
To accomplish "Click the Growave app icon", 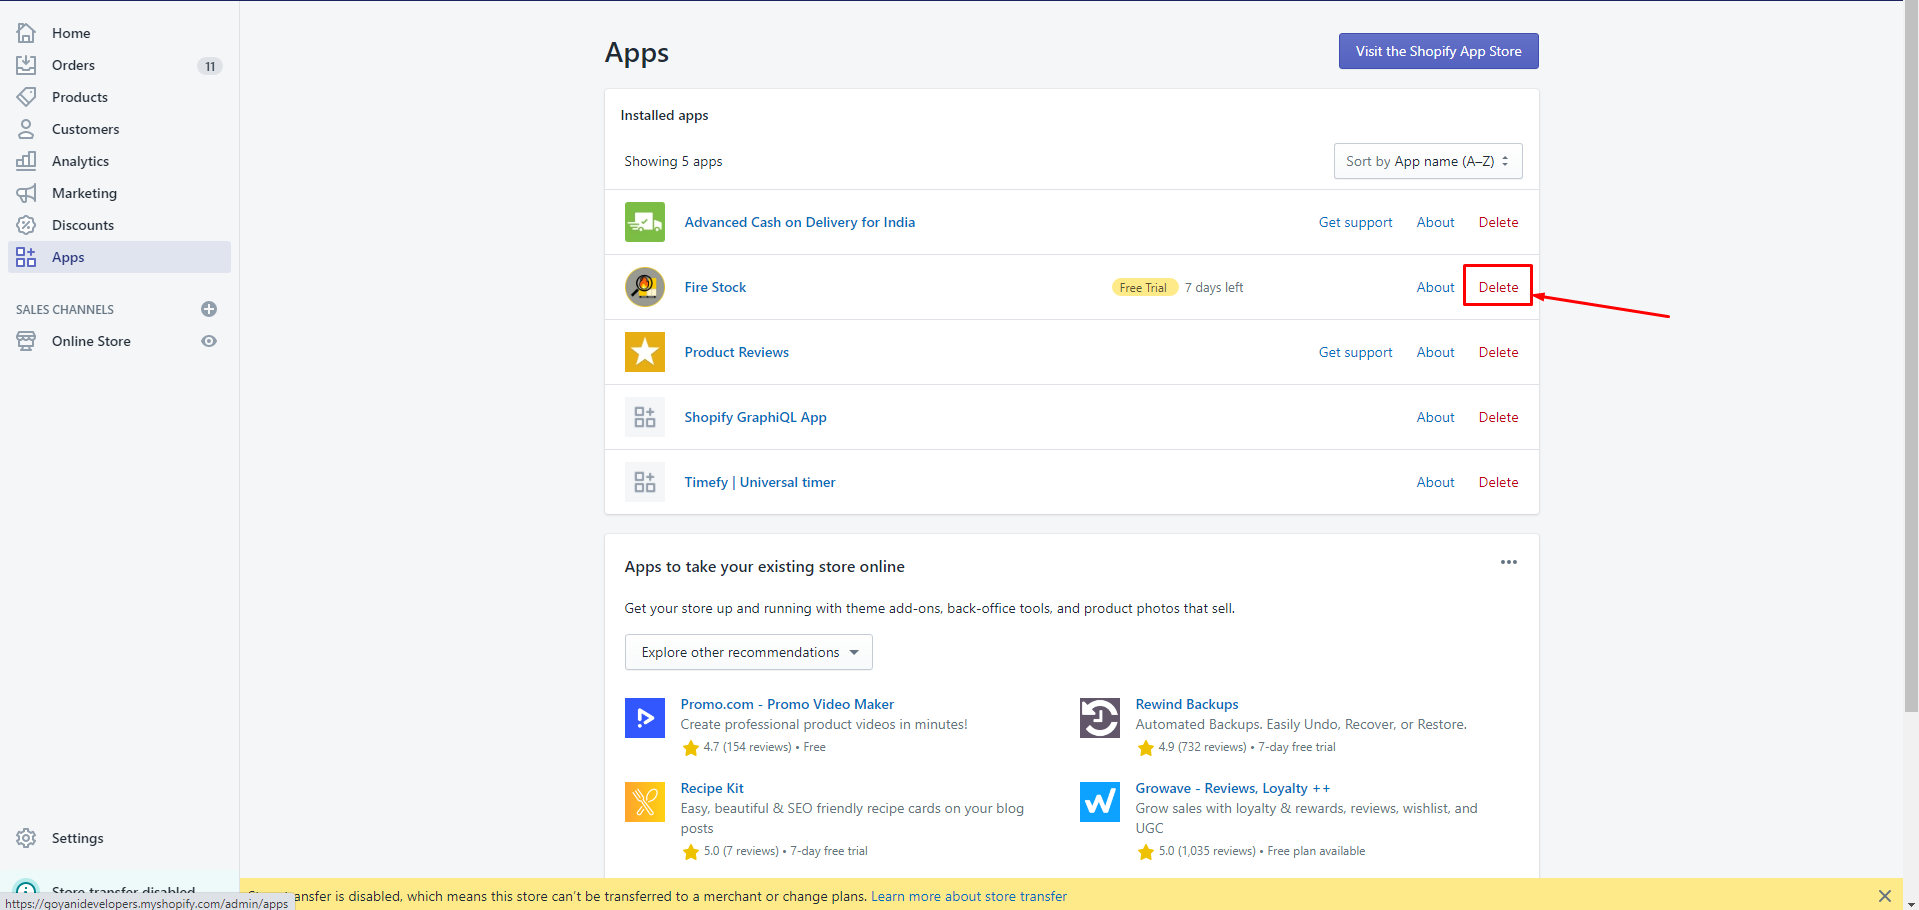I will 1100,802.
